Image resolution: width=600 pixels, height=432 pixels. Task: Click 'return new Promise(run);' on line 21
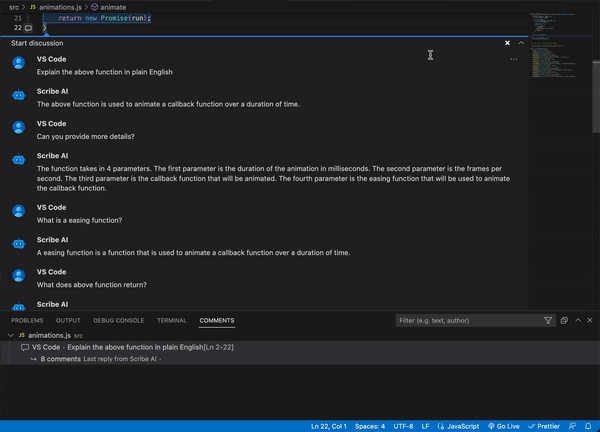104,18
